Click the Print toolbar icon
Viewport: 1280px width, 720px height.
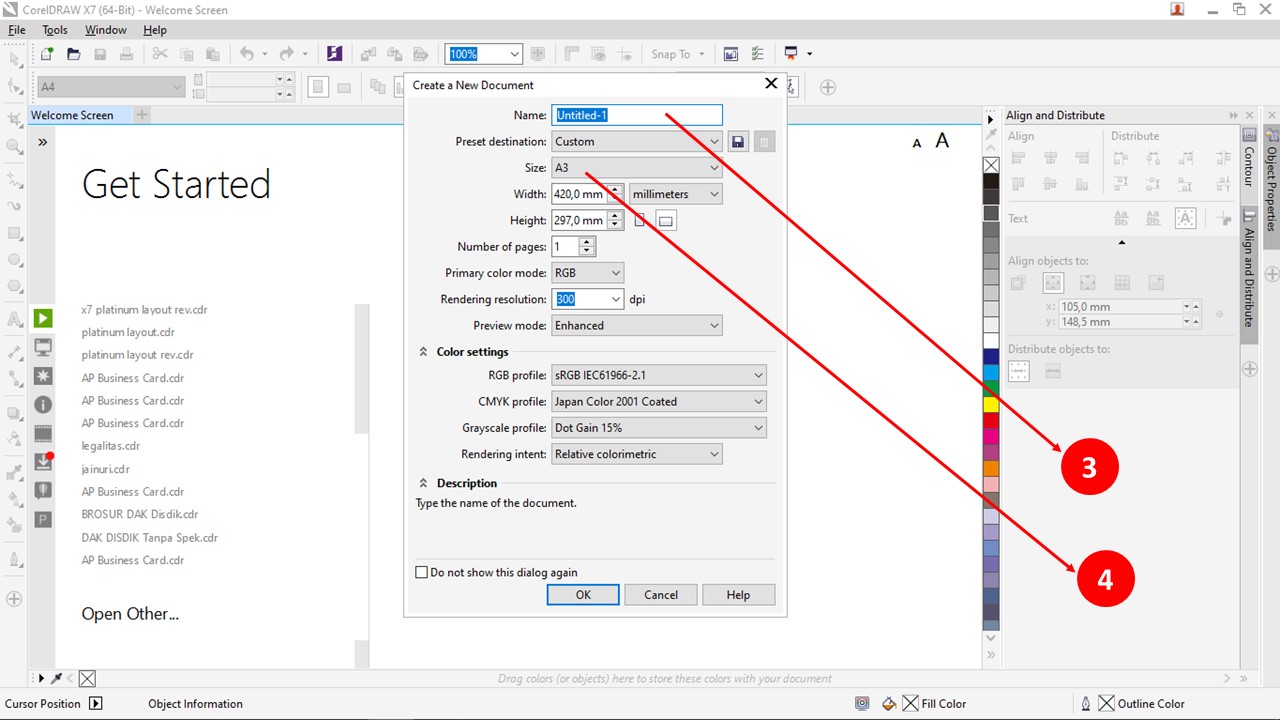tap(127, 54)
